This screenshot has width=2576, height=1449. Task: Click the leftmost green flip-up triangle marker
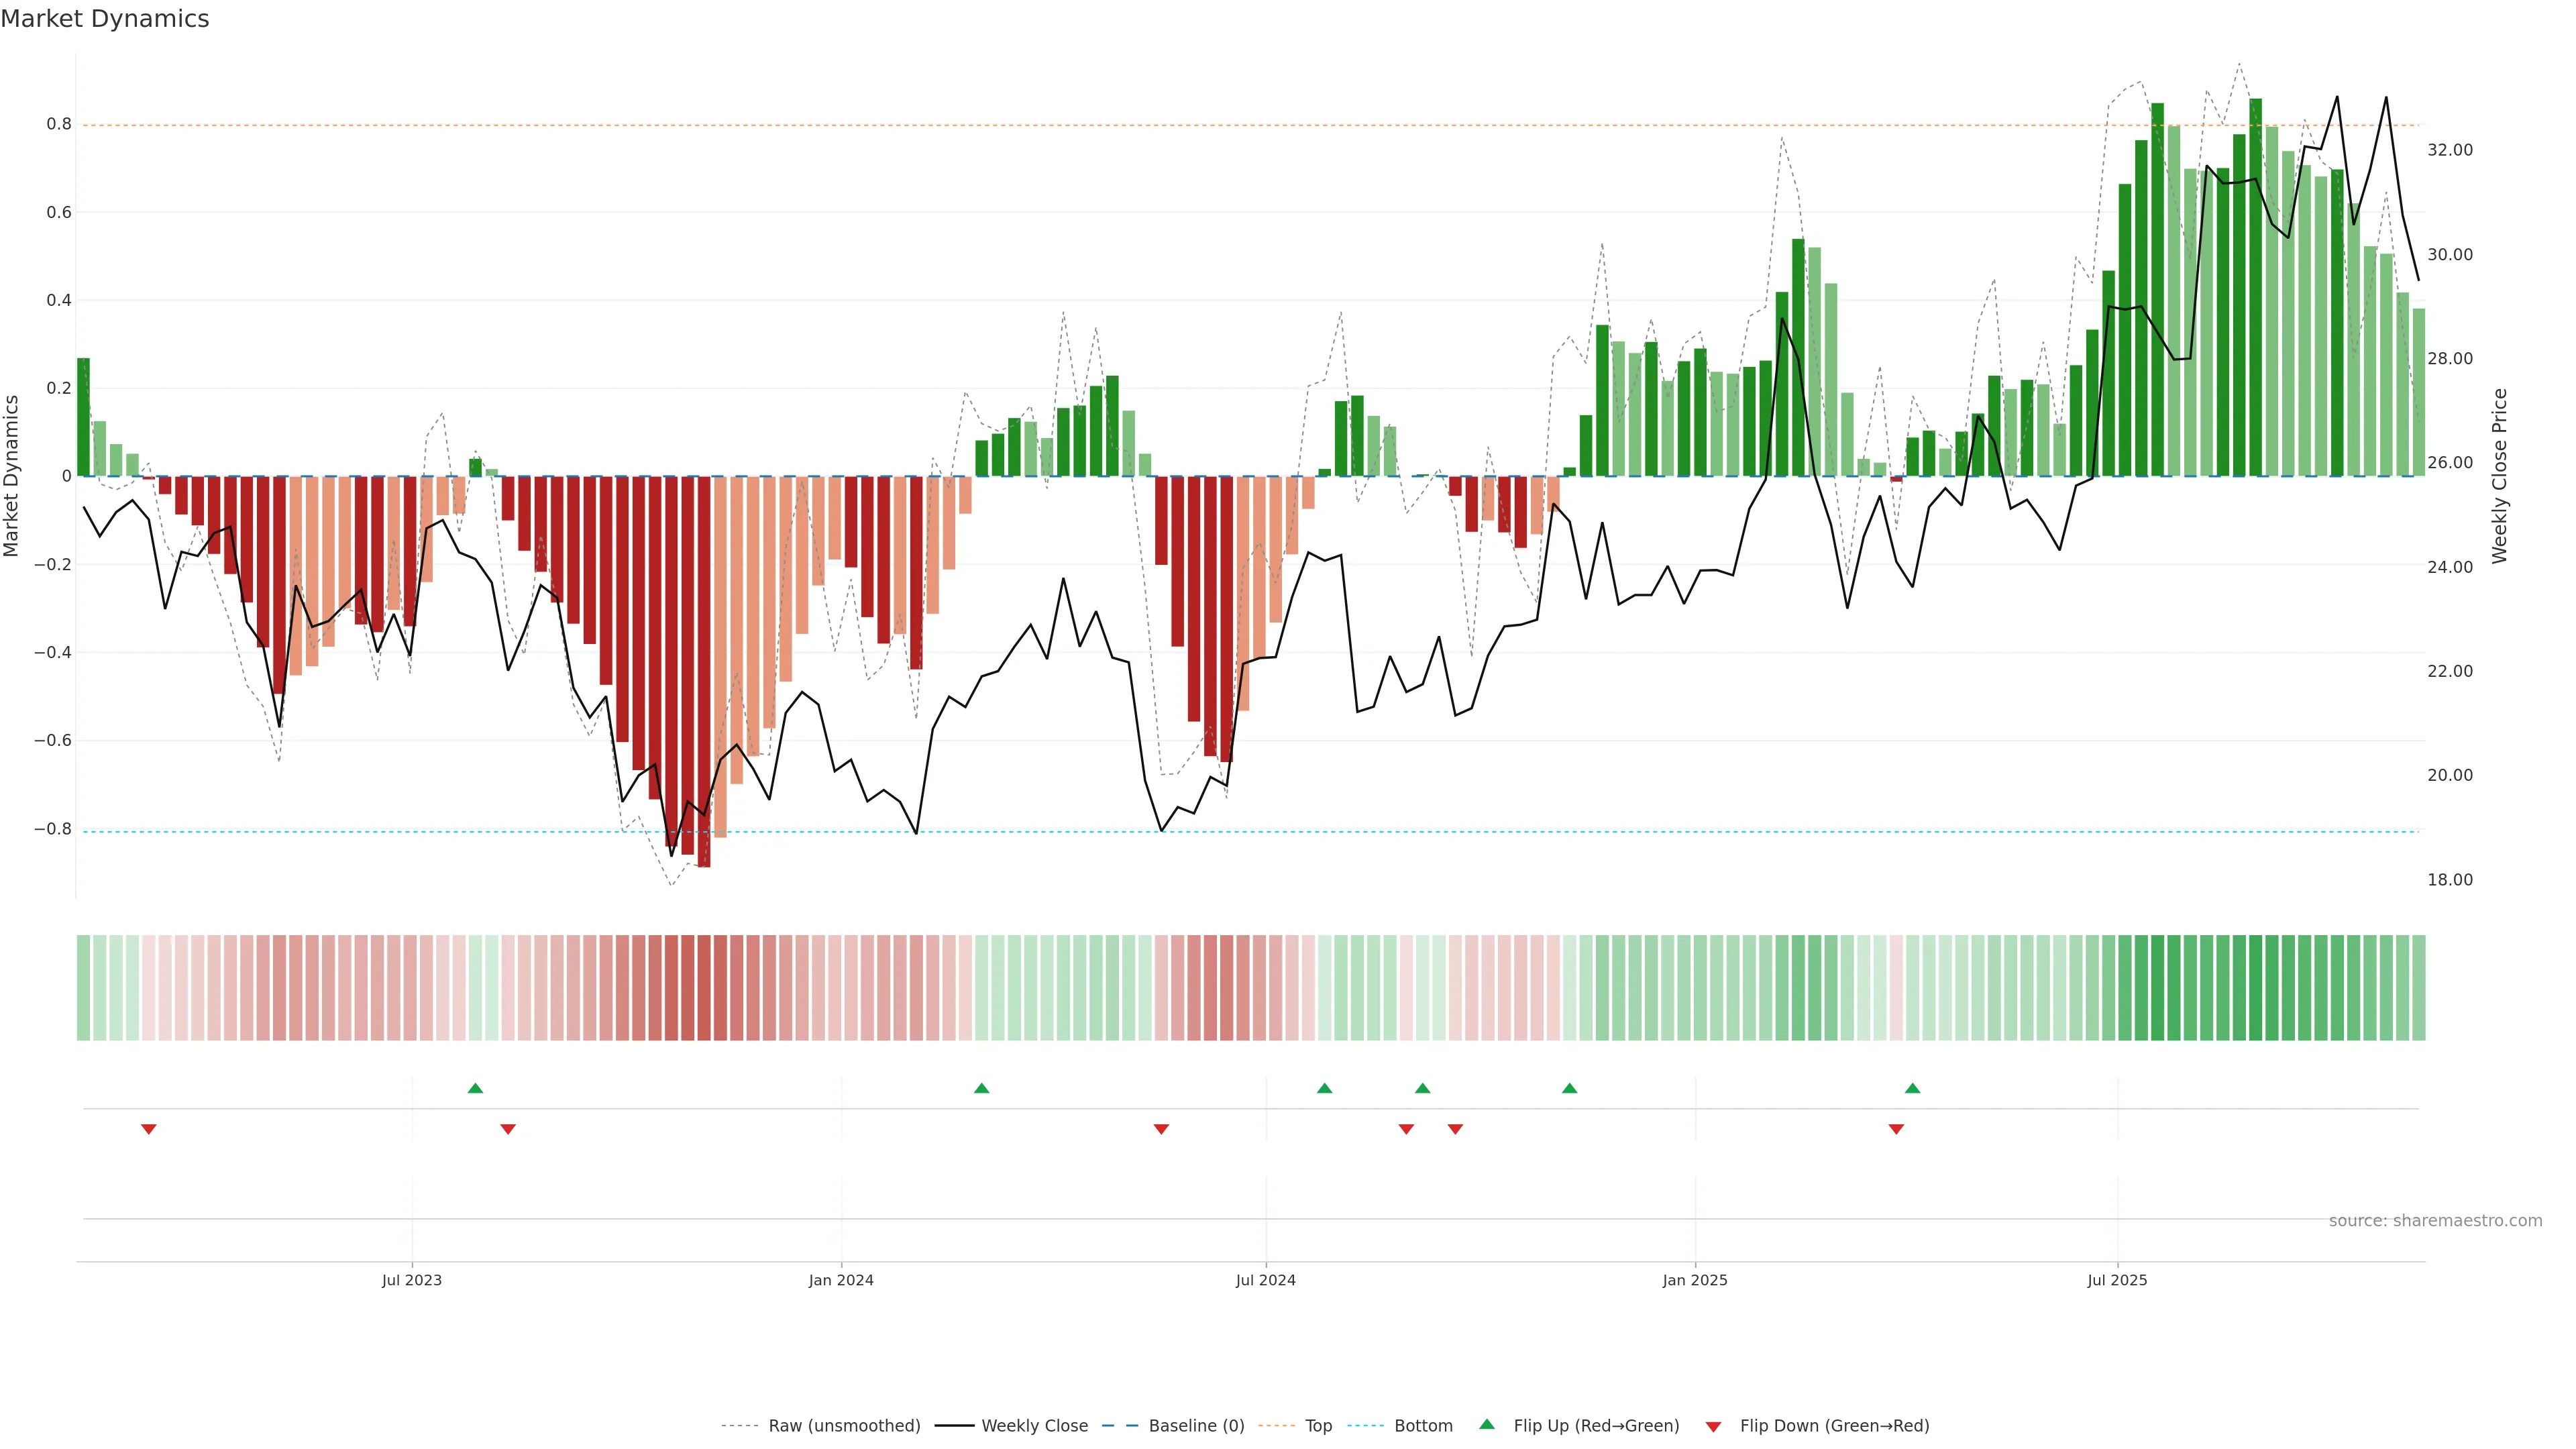pos(475,1088)
